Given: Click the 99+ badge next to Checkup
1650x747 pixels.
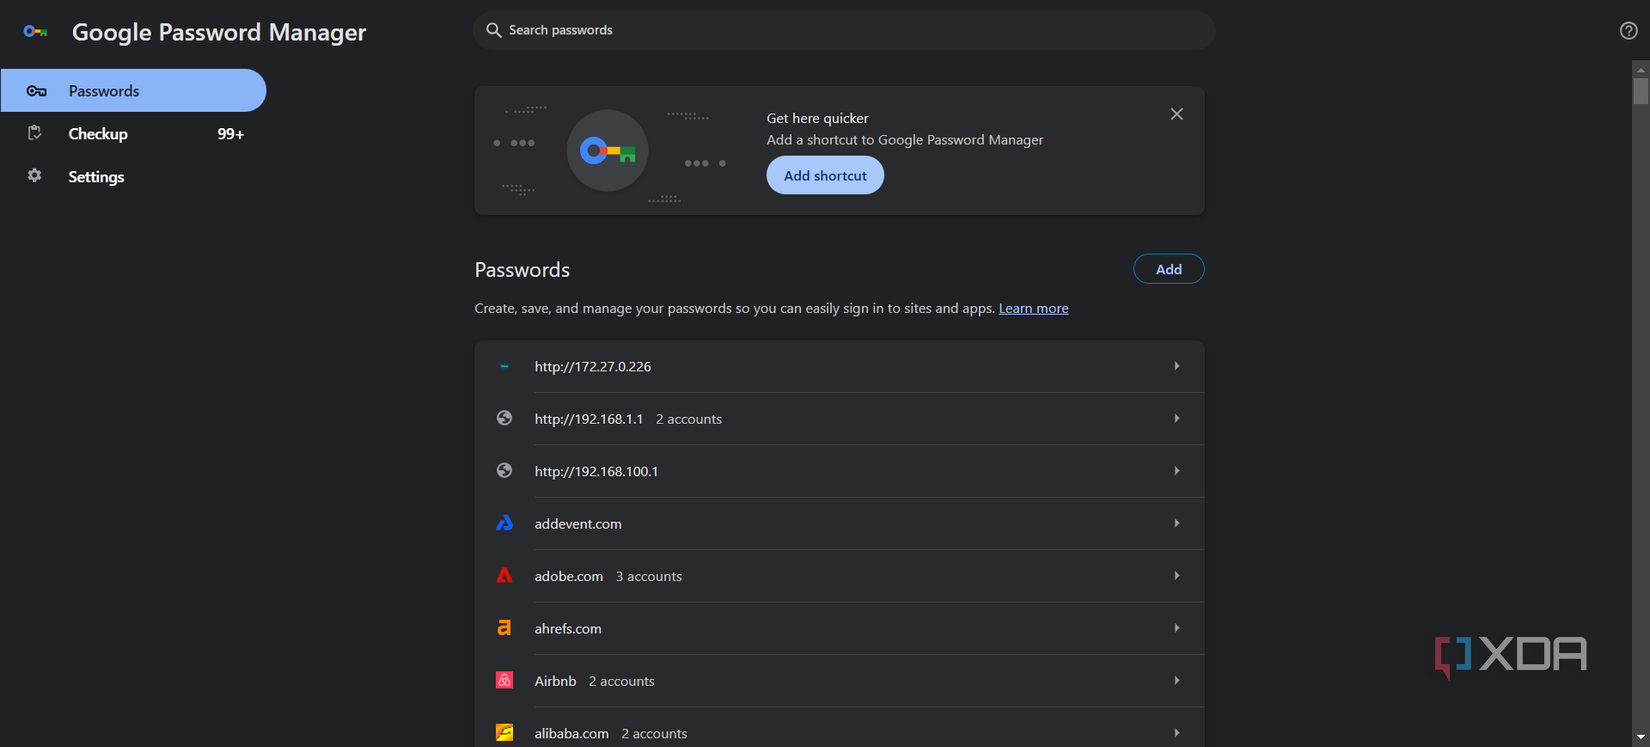Looking at the screenshot, I should pyautogui.click(x=231, y=134).
